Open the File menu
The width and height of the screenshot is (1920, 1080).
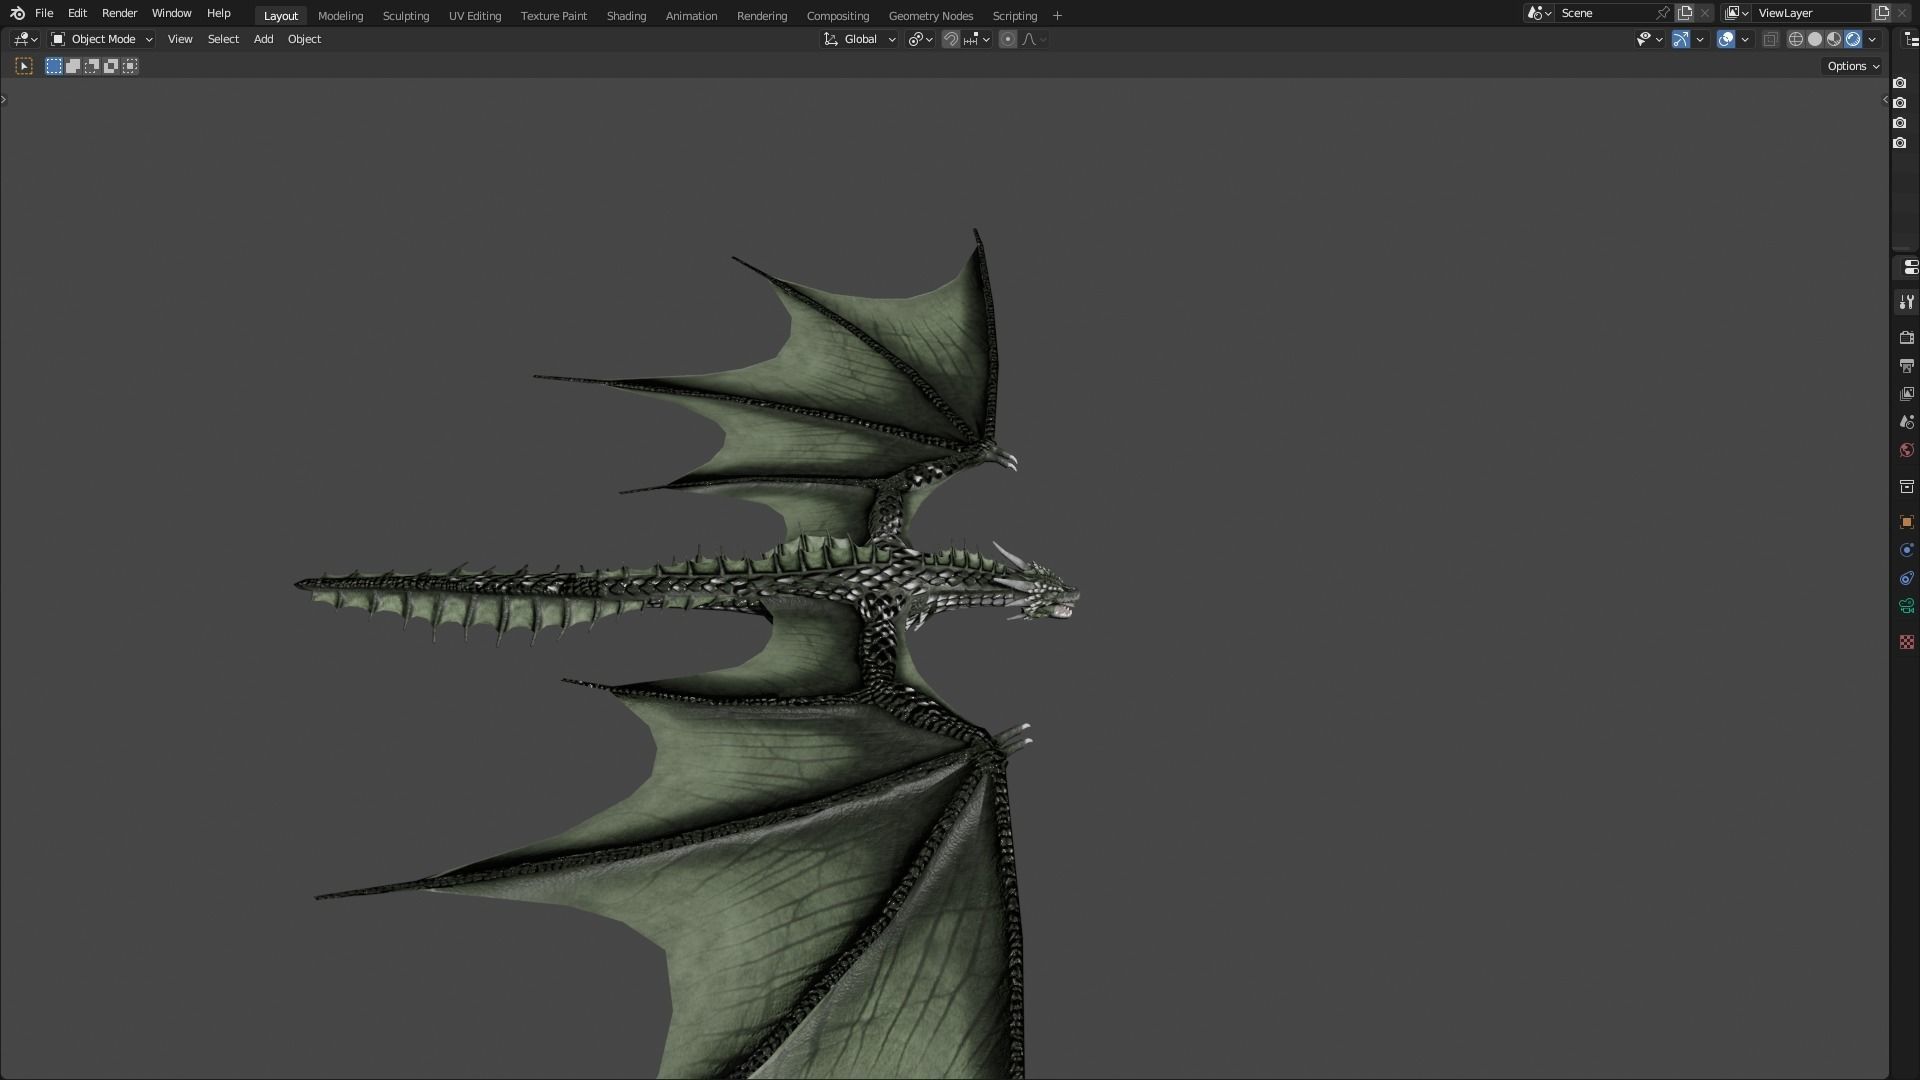[44, 13]
